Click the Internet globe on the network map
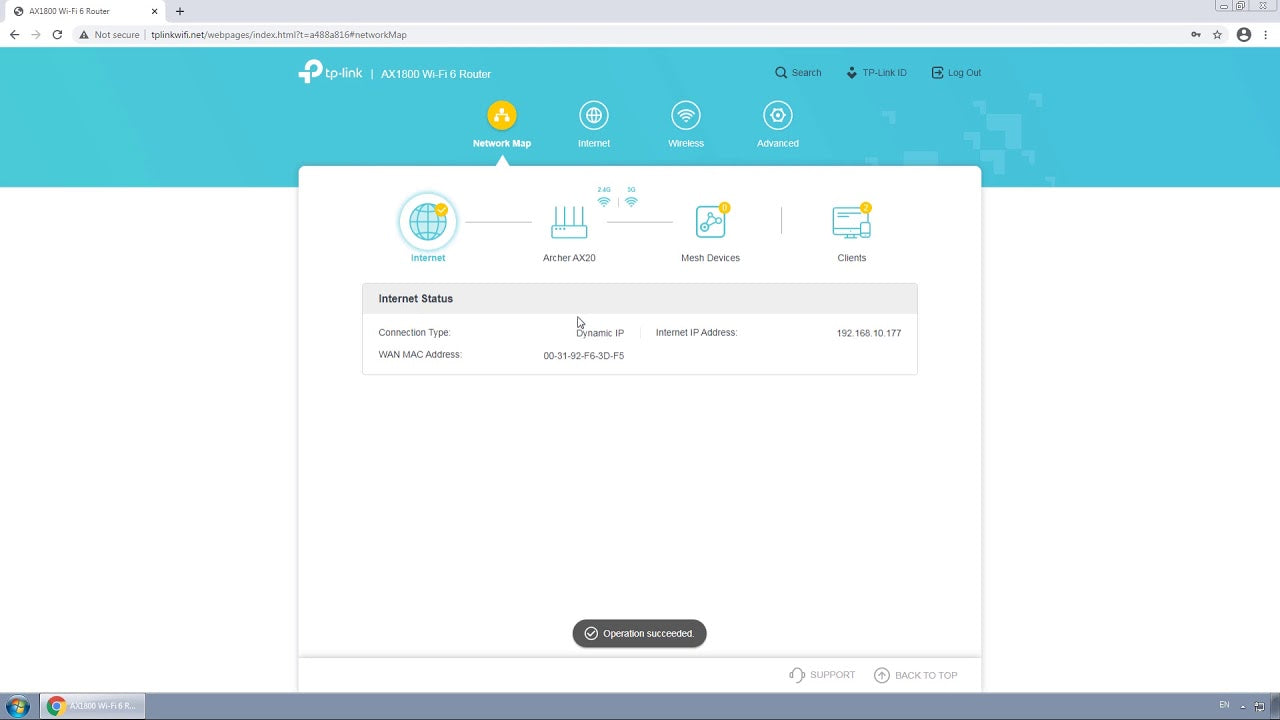Screen dimensions: 1280x720 [427, 221]
